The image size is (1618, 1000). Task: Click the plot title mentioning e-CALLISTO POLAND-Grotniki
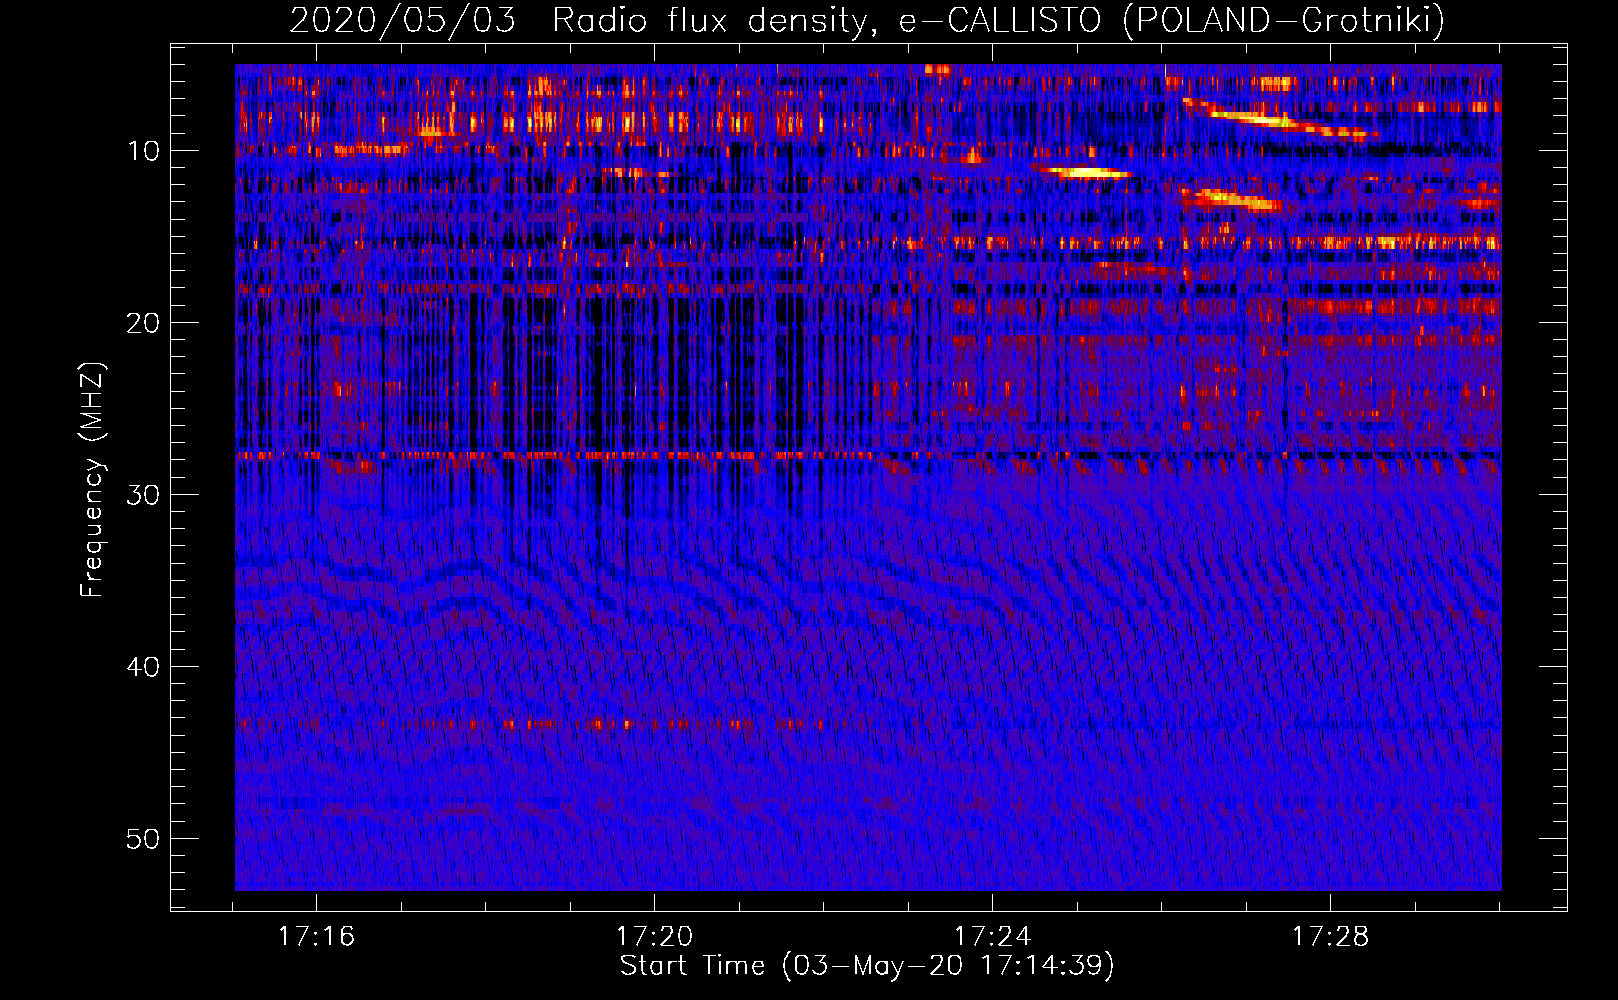pos(867,20)
